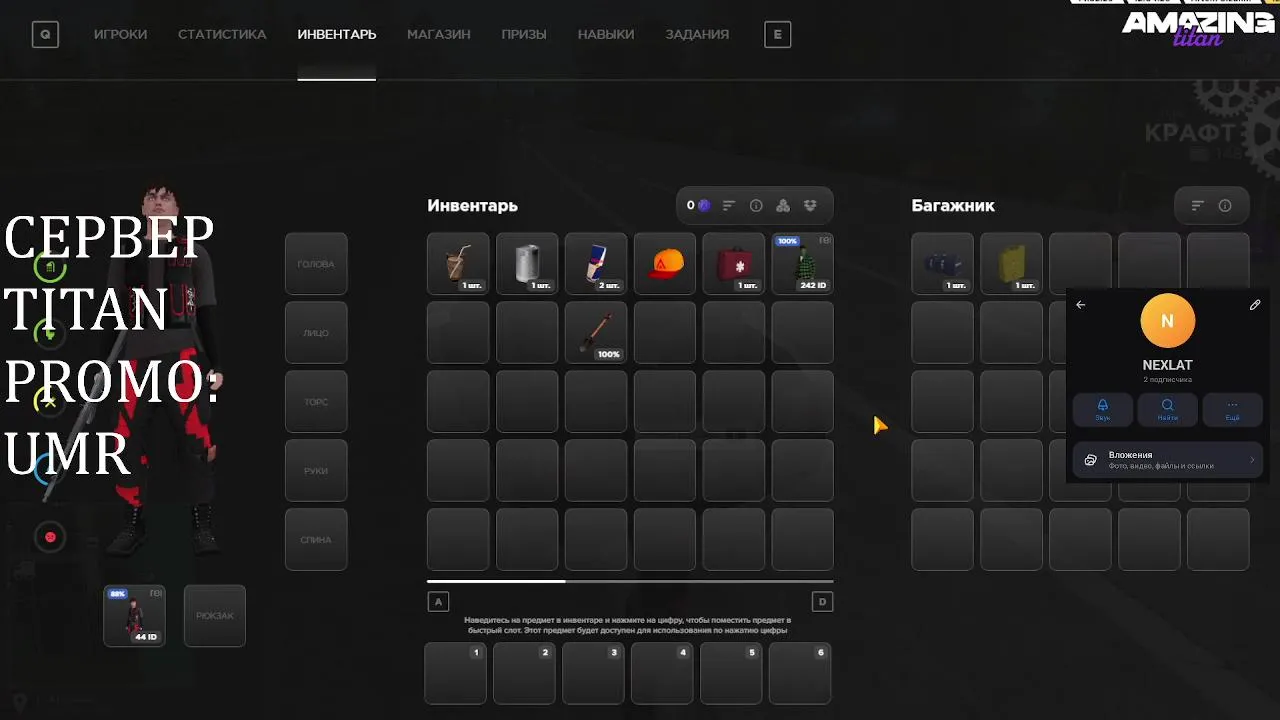Go to the ПРИЗЫ tab
Image resolution: width=1280 pixels, height=720 pixels.
tap(524, 34)
